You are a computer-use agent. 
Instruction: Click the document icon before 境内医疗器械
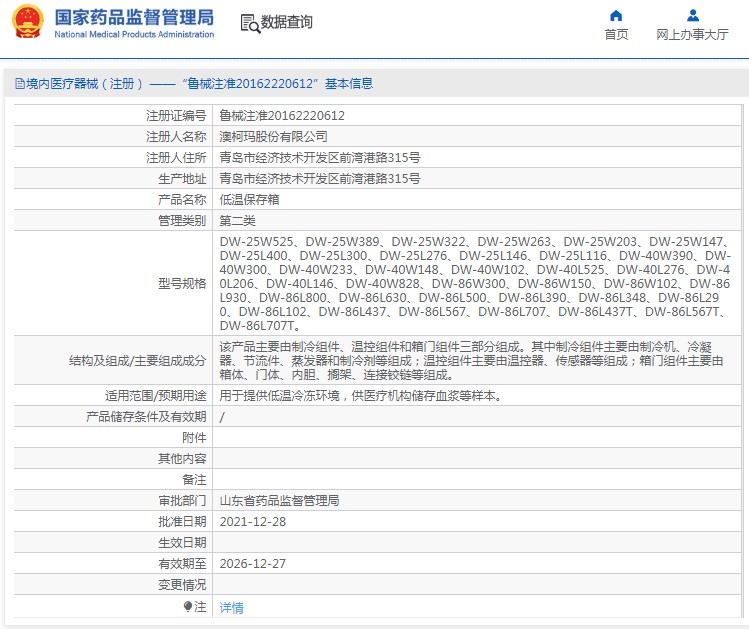[x=20, y=84]
